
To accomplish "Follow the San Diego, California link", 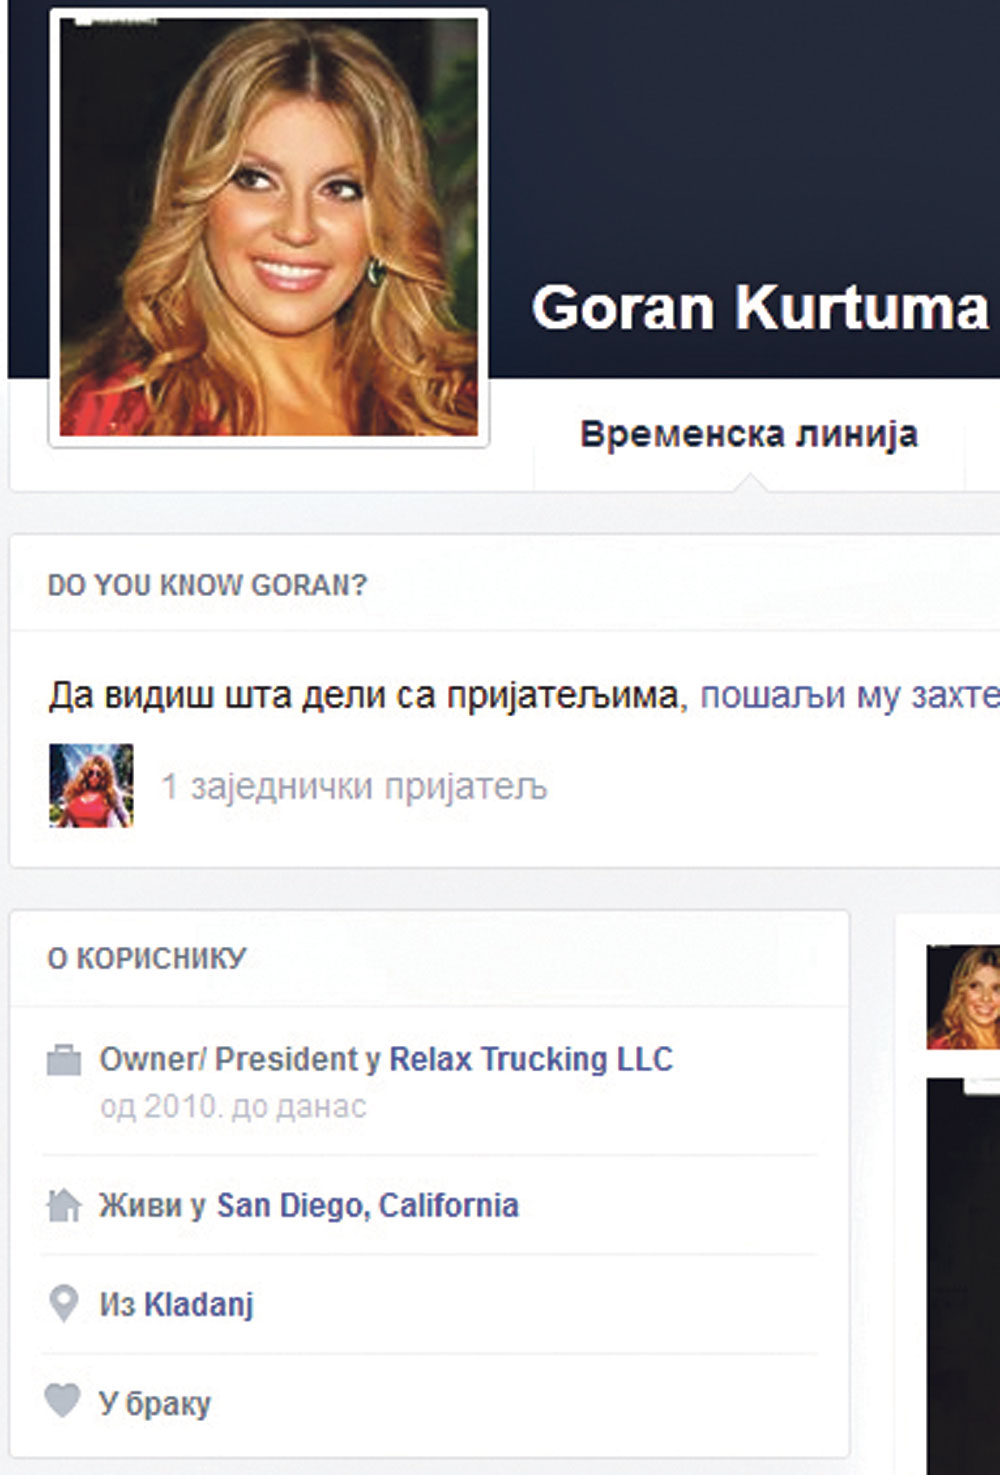I will coord(367,1206).
